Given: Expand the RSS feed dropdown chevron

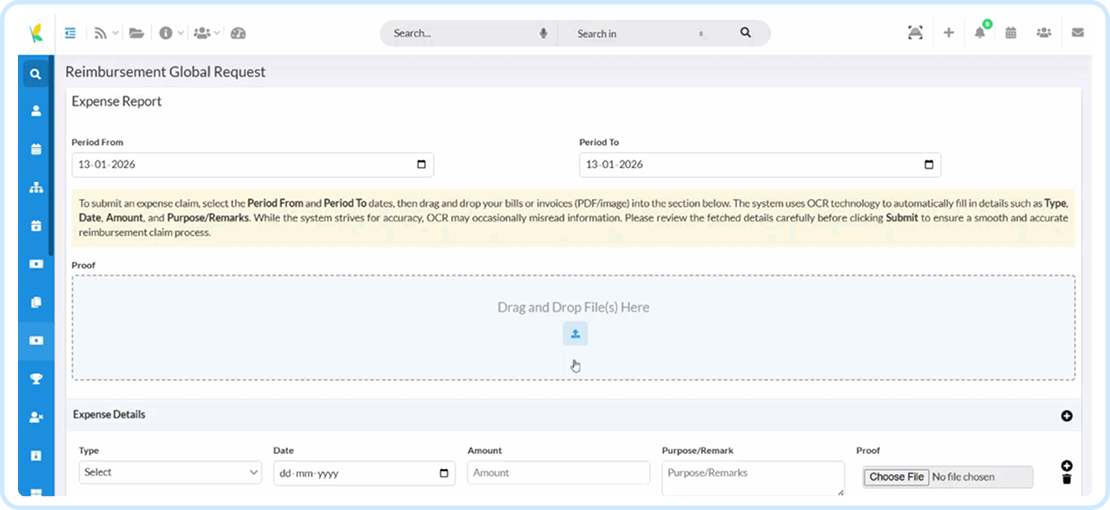Looking at the screenshot, I should point(115,33).
